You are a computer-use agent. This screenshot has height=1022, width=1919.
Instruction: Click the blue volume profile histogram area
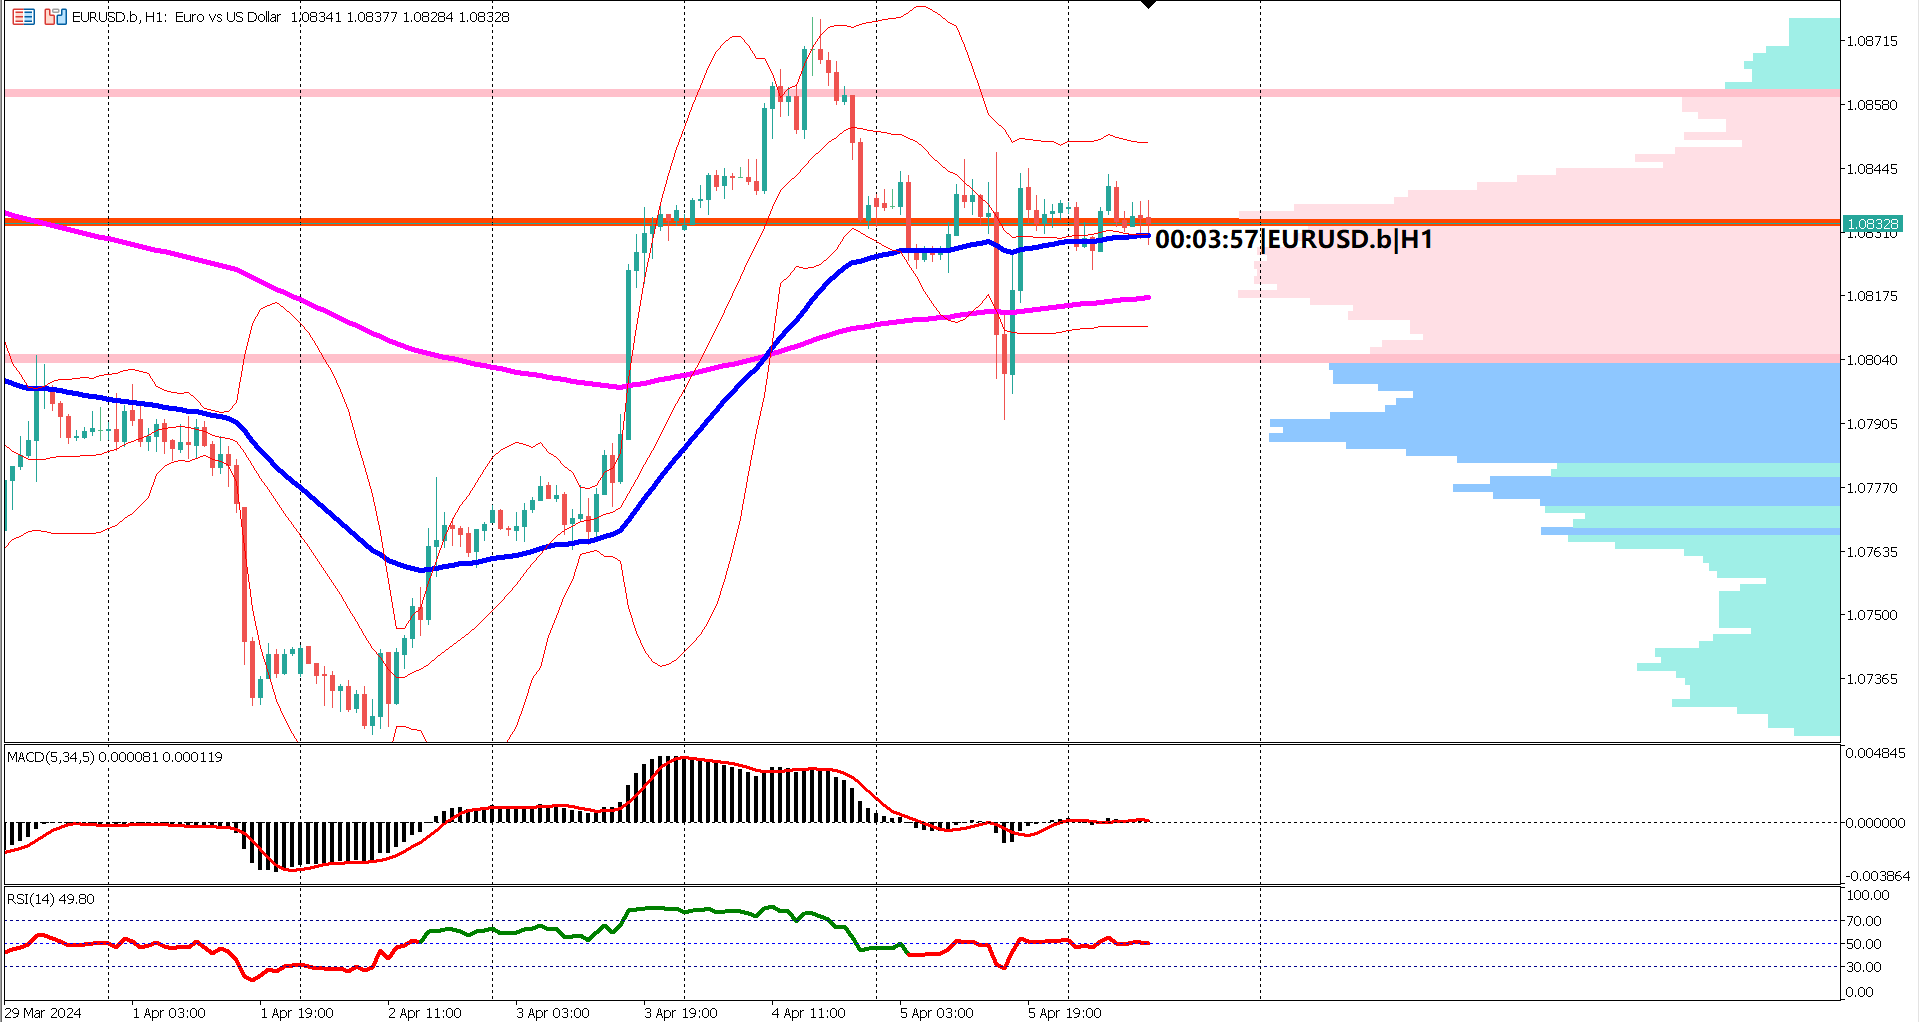pyautogui.click(x=1600, y=420)
